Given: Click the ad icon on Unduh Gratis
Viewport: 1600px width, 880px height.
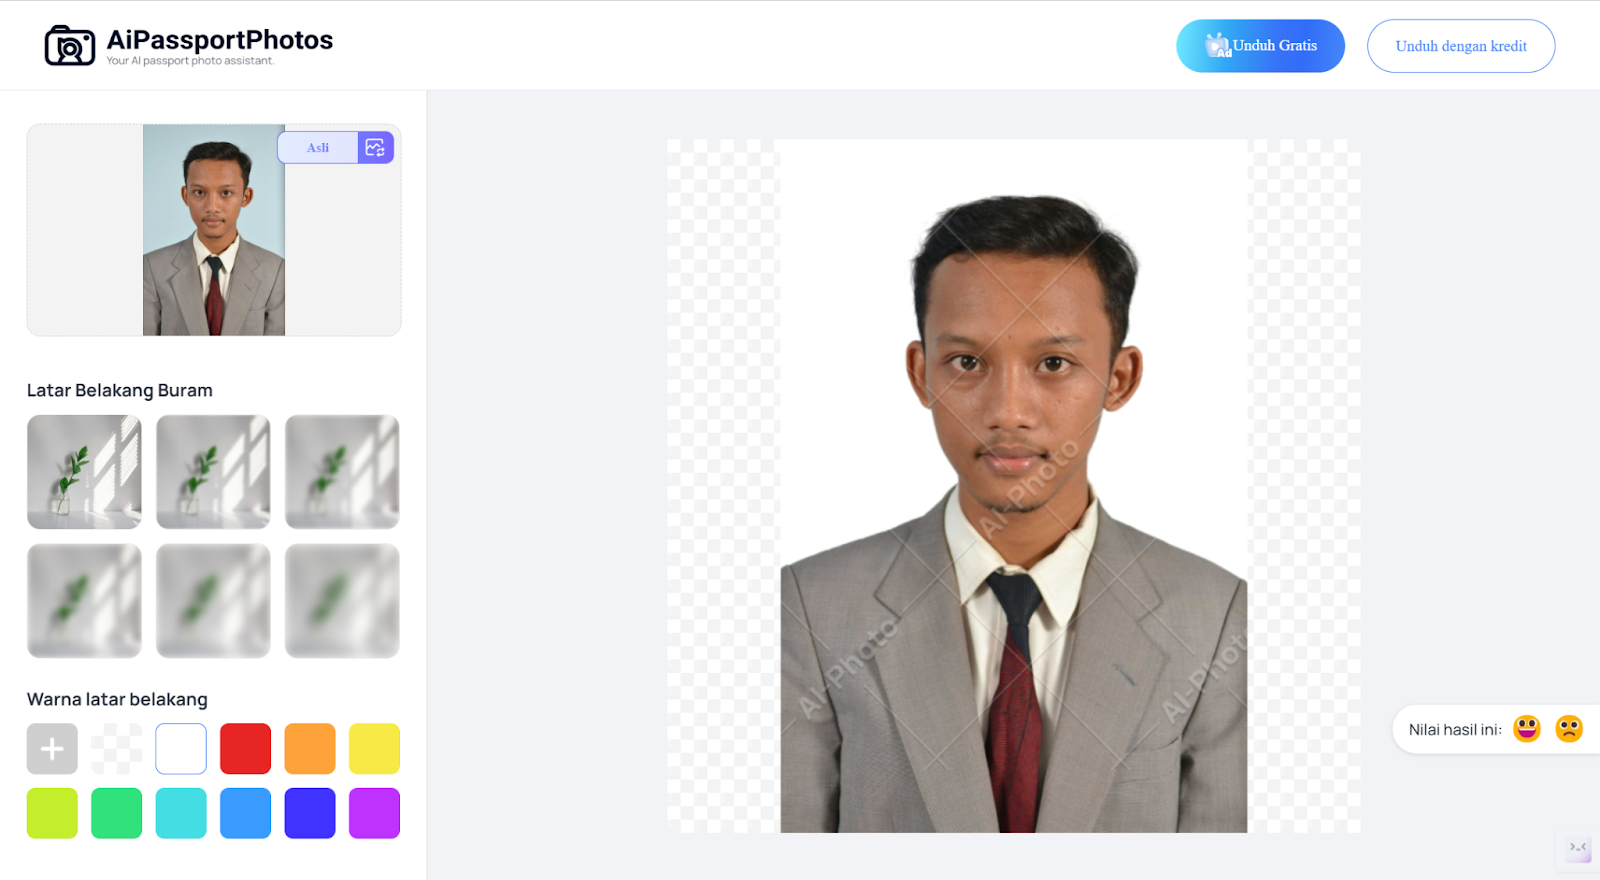Looking at the screenshot, I should [x=1217, y=46].
